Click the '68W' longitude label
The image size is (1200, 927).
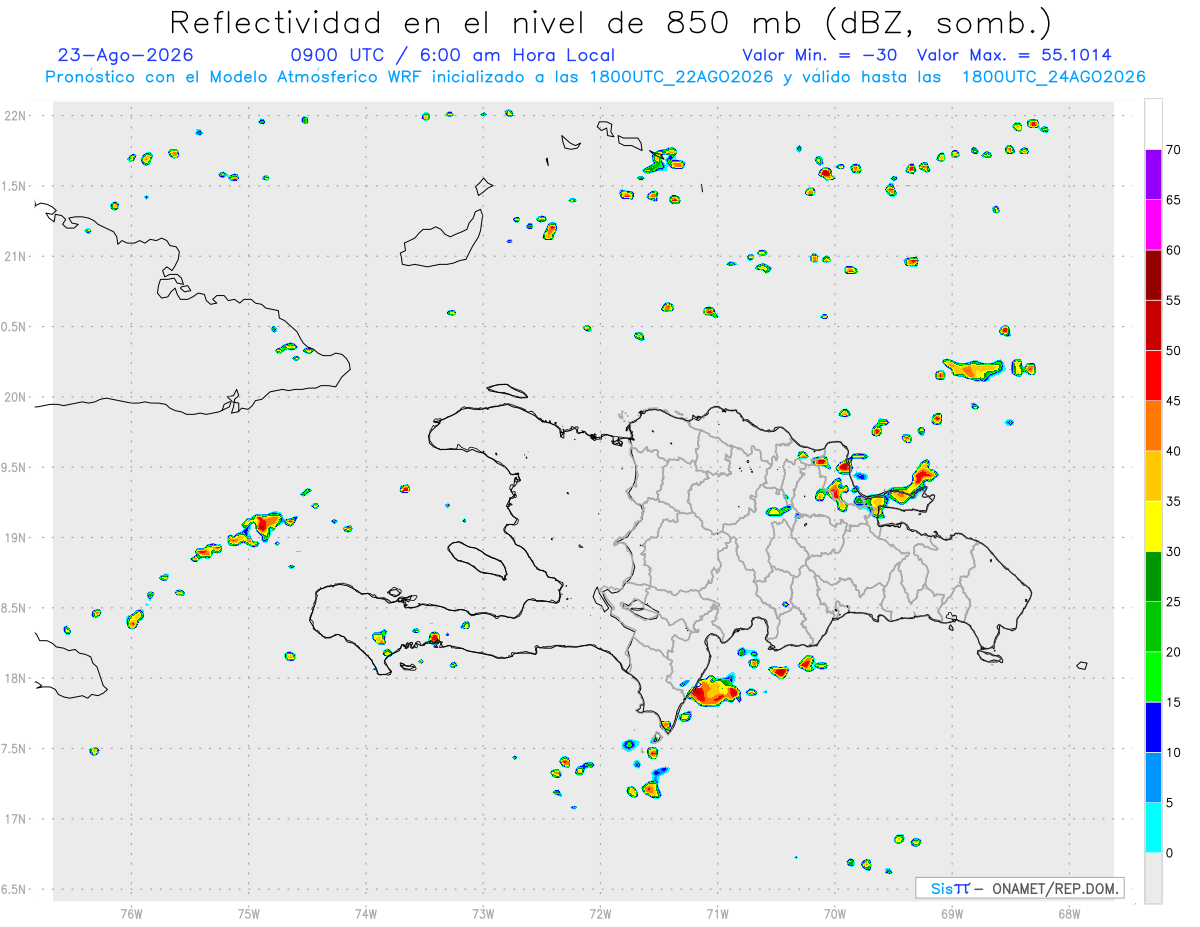[1069, 914]
